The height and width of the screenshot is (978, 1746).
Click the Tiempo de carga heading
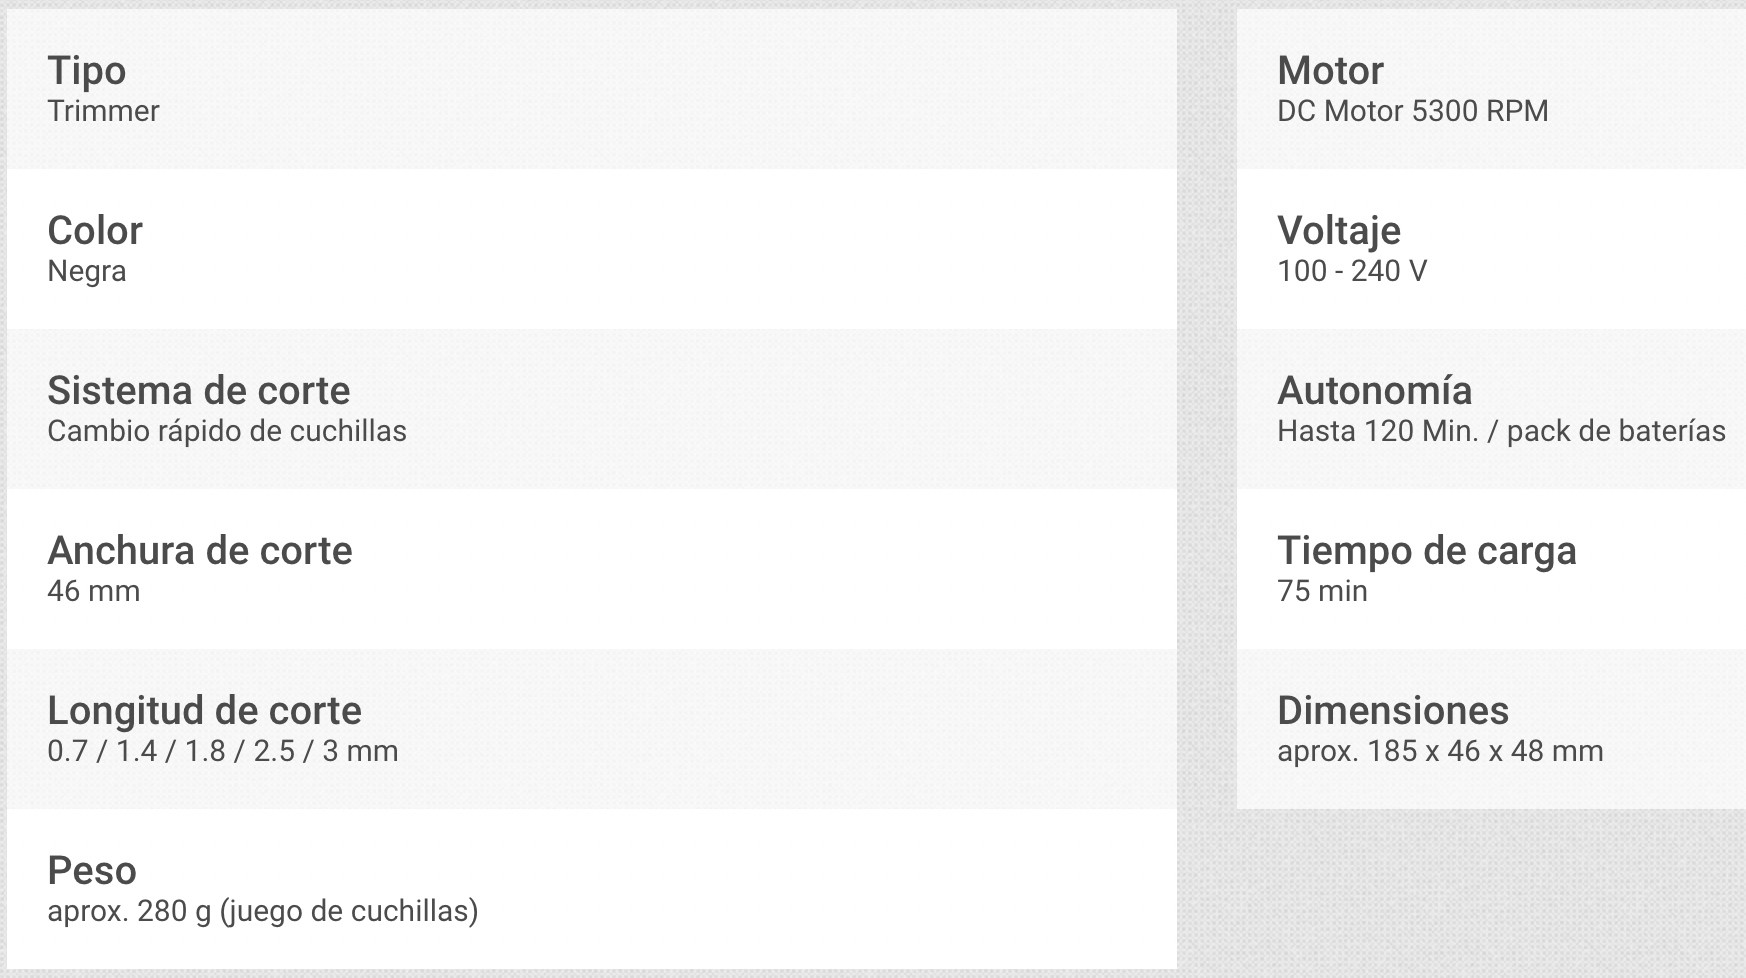(1427, 551)
